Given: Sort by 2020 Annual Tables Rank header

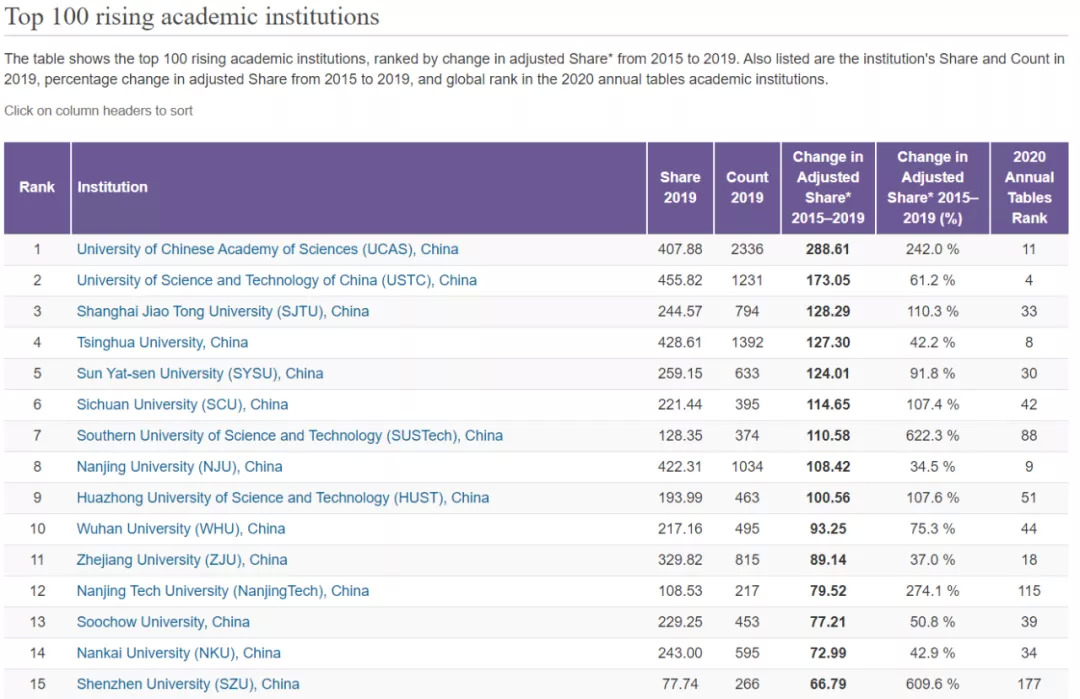Looking at the screenshot, I should (x=1029, y=187).
